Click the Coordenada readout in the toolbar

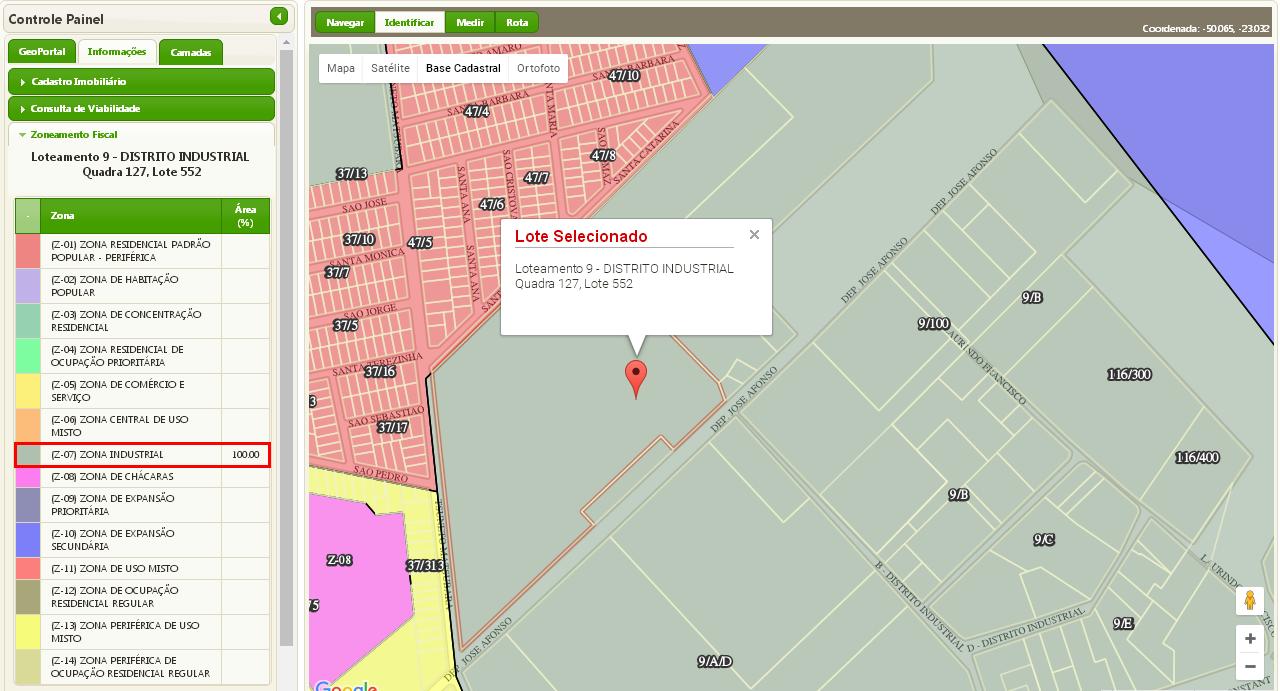point(1207,29)
